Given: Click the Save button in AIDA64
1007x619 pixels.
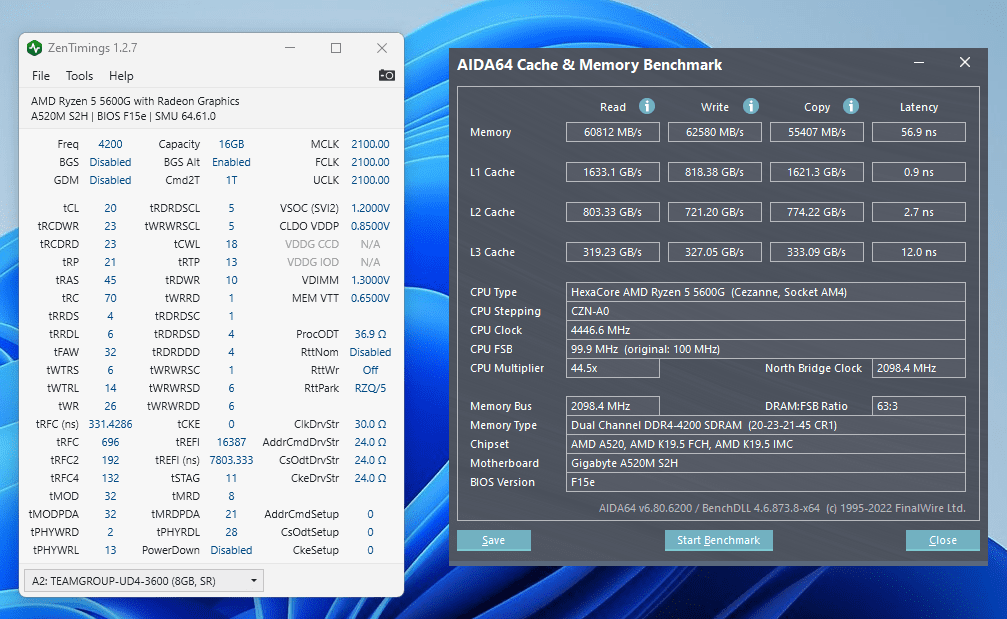Looking at the screenshot, I should click(494, 540).
